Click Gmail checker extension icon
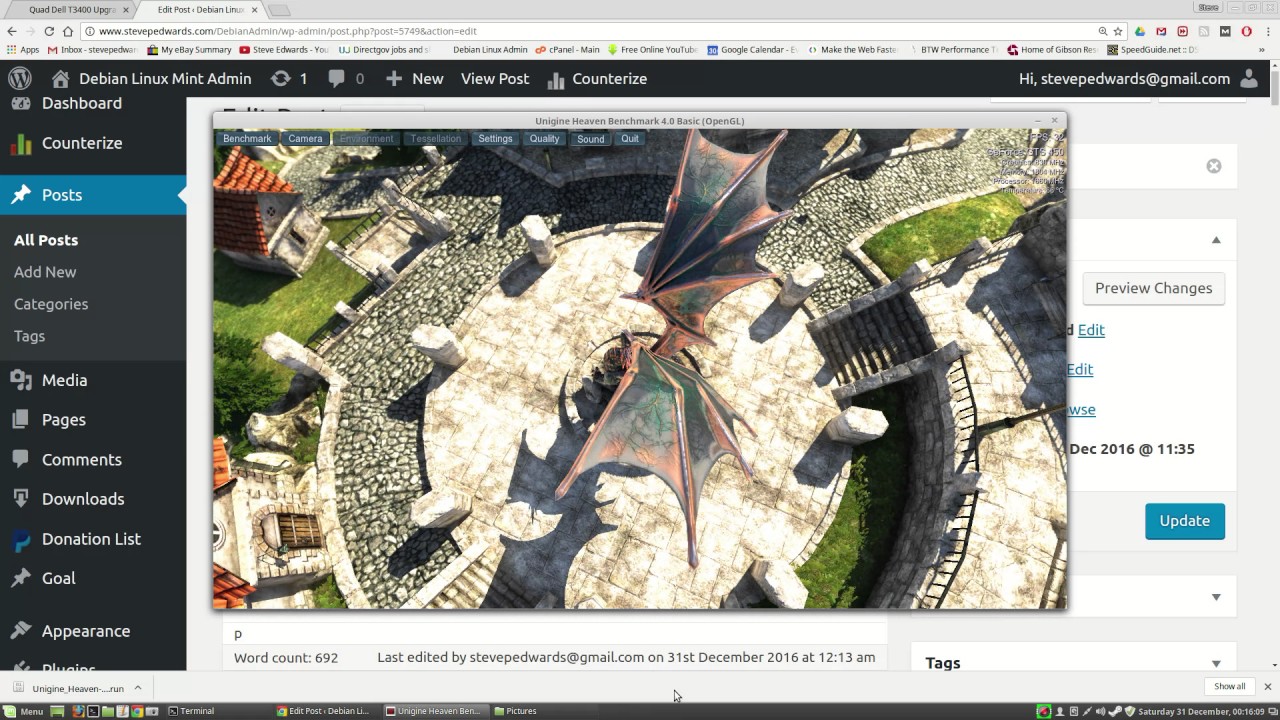This screenshot has width=1280, height=720. coord(1161,31)
